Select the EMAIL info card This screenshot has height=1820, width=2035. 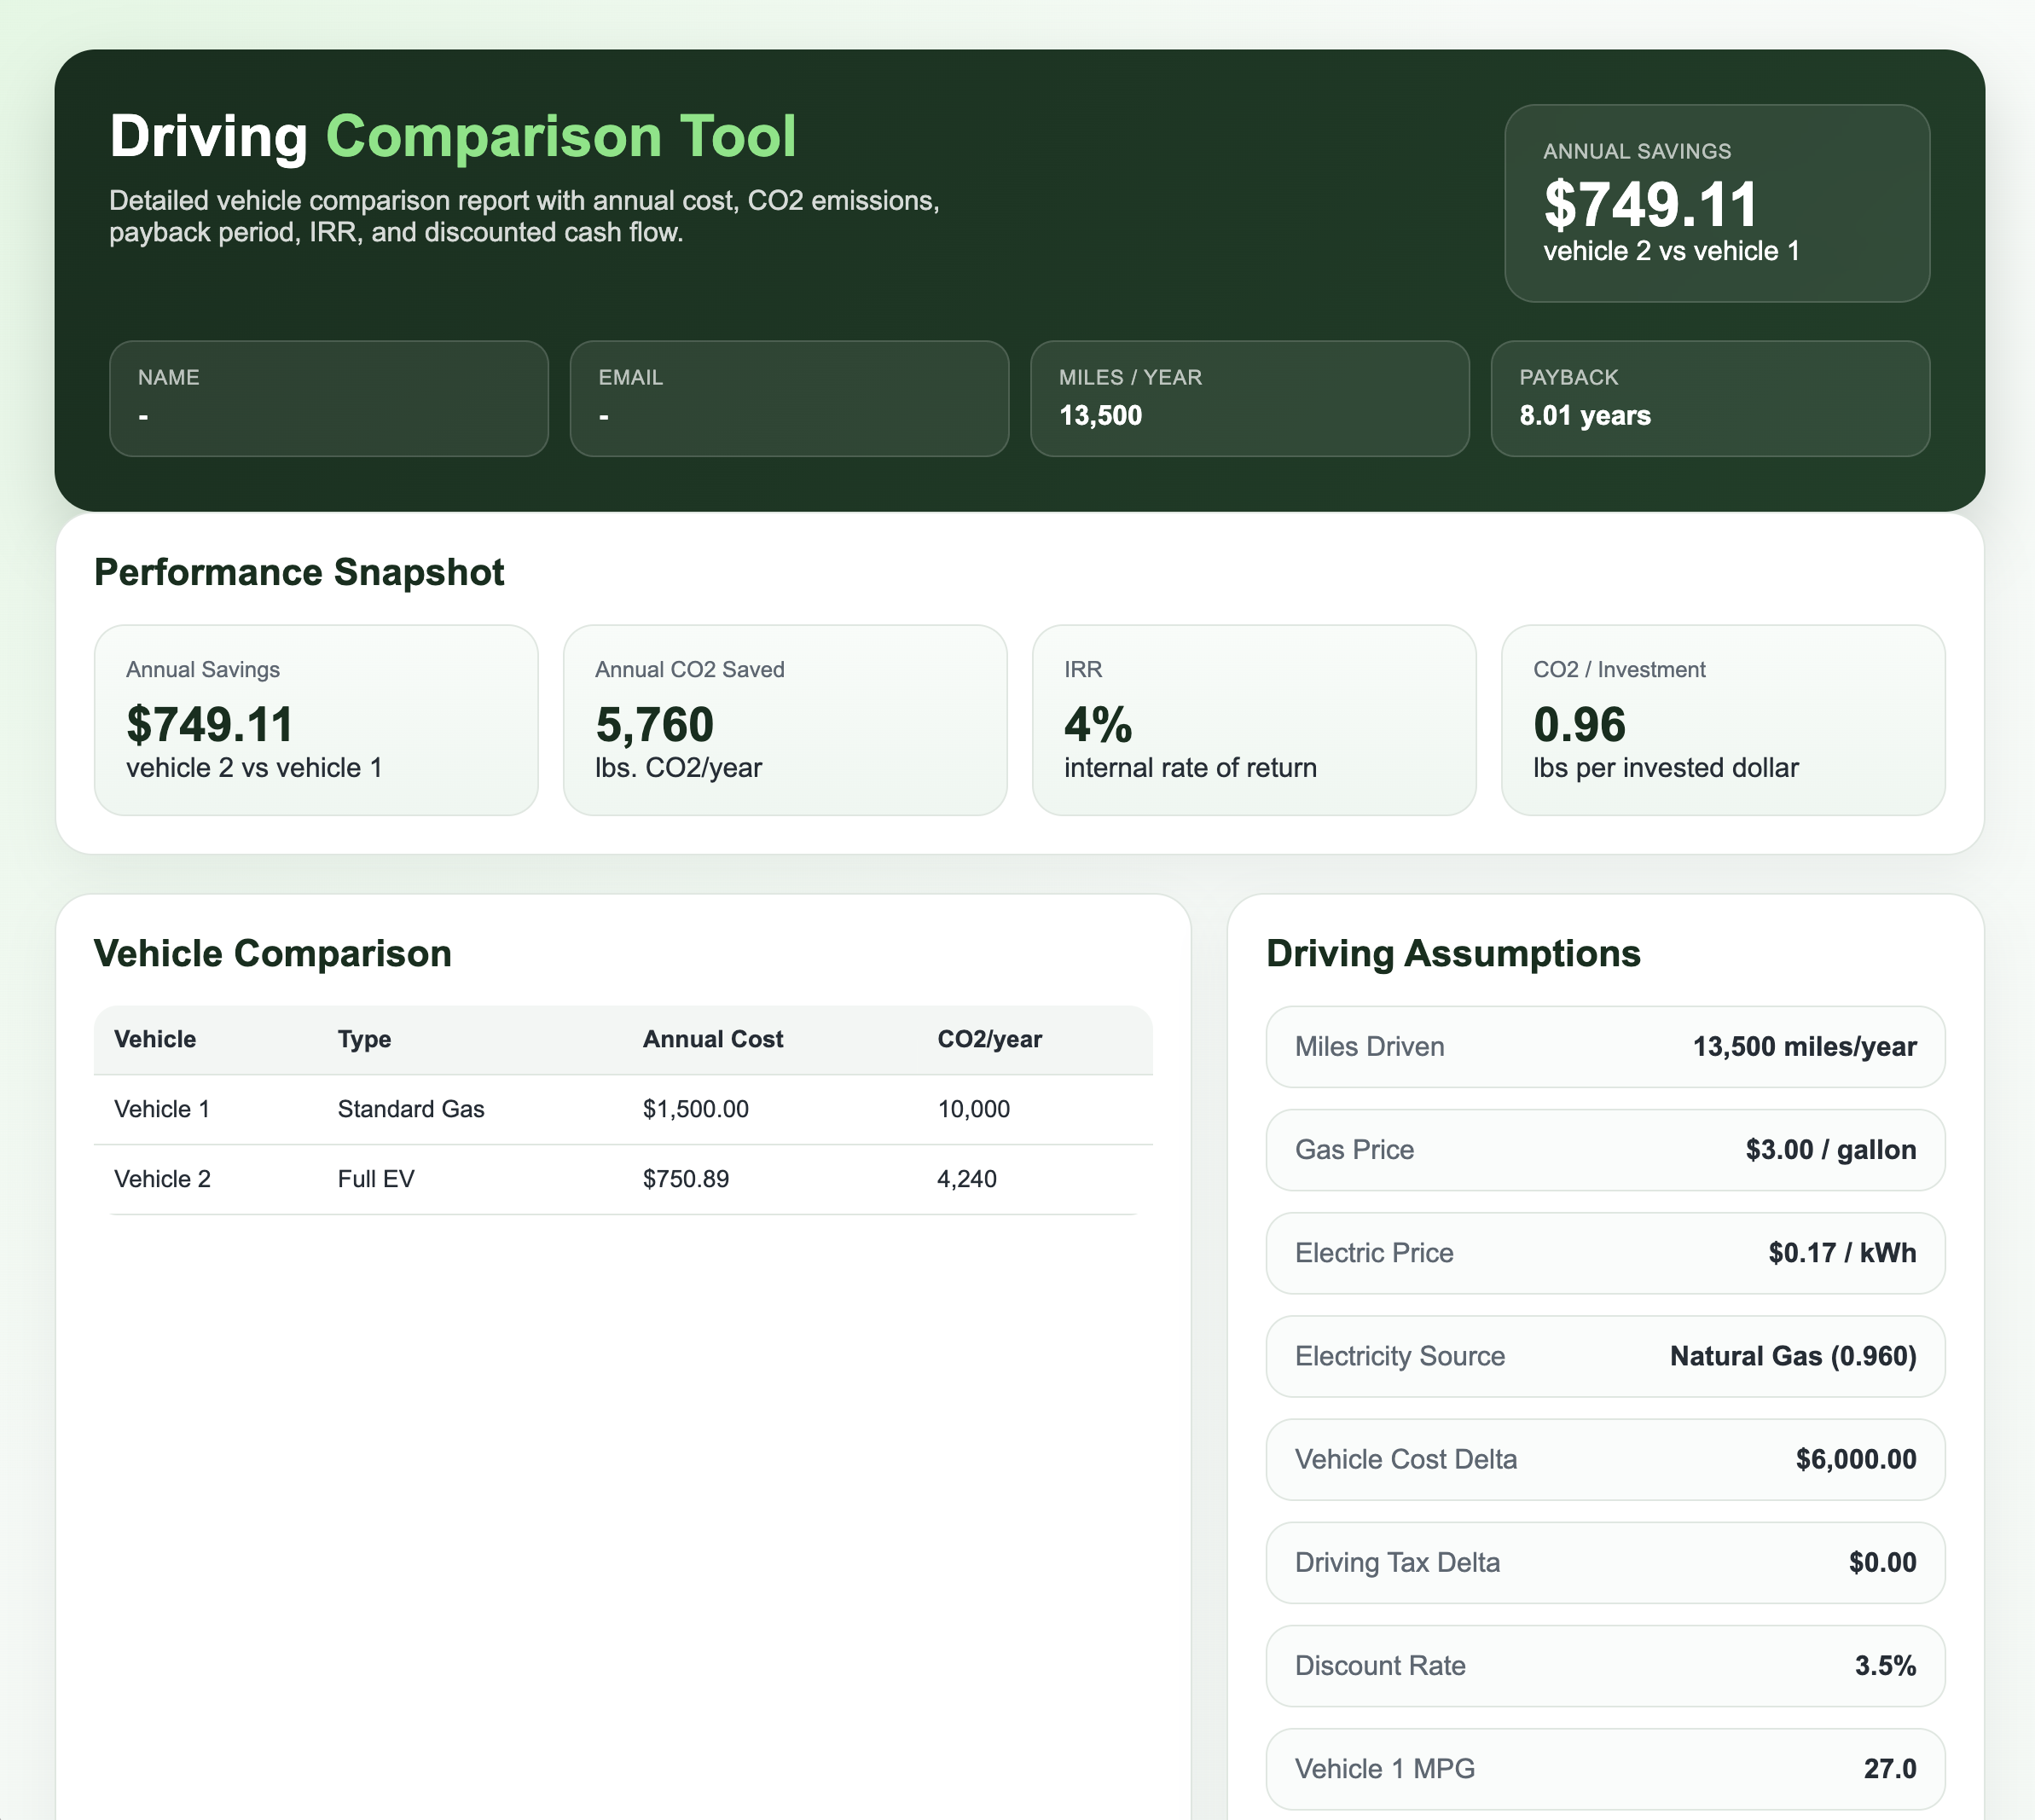(x=789, y=398)
